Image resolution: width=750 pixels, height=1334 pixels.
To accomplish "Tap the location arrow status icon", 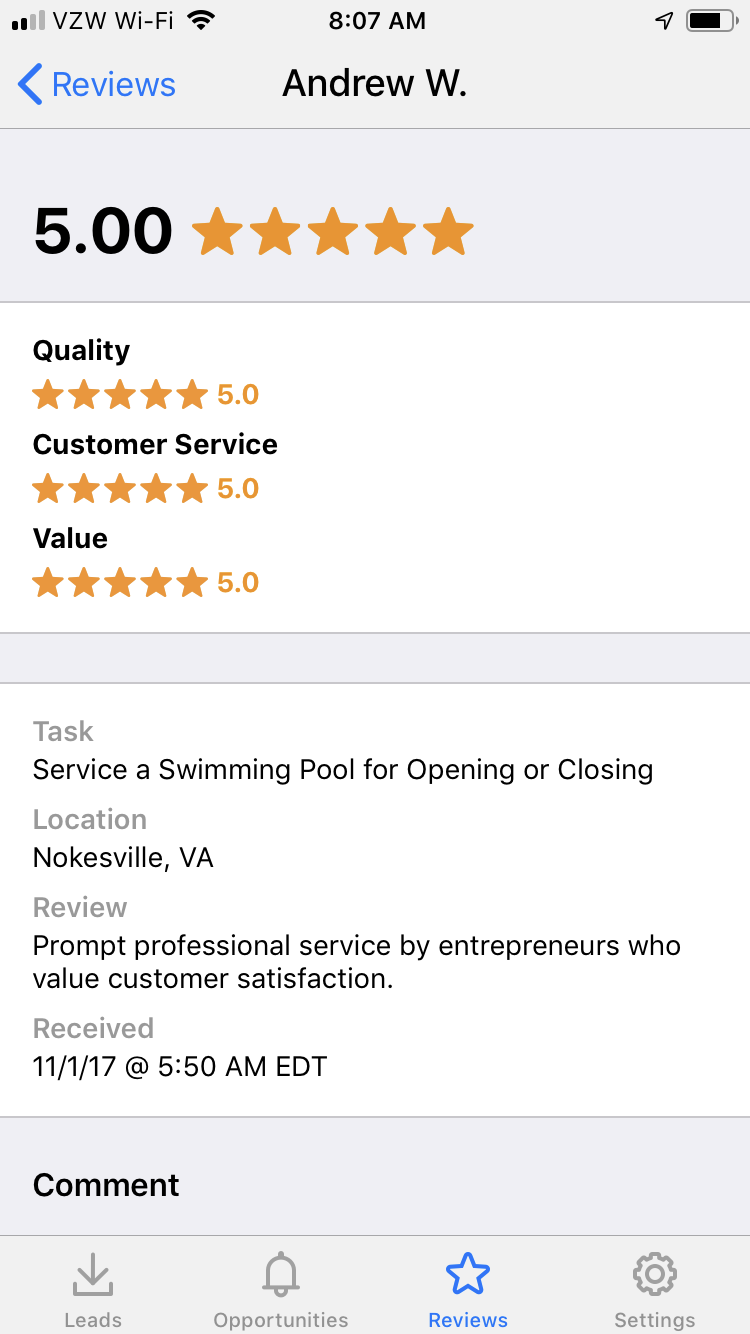I will point(664,21).
